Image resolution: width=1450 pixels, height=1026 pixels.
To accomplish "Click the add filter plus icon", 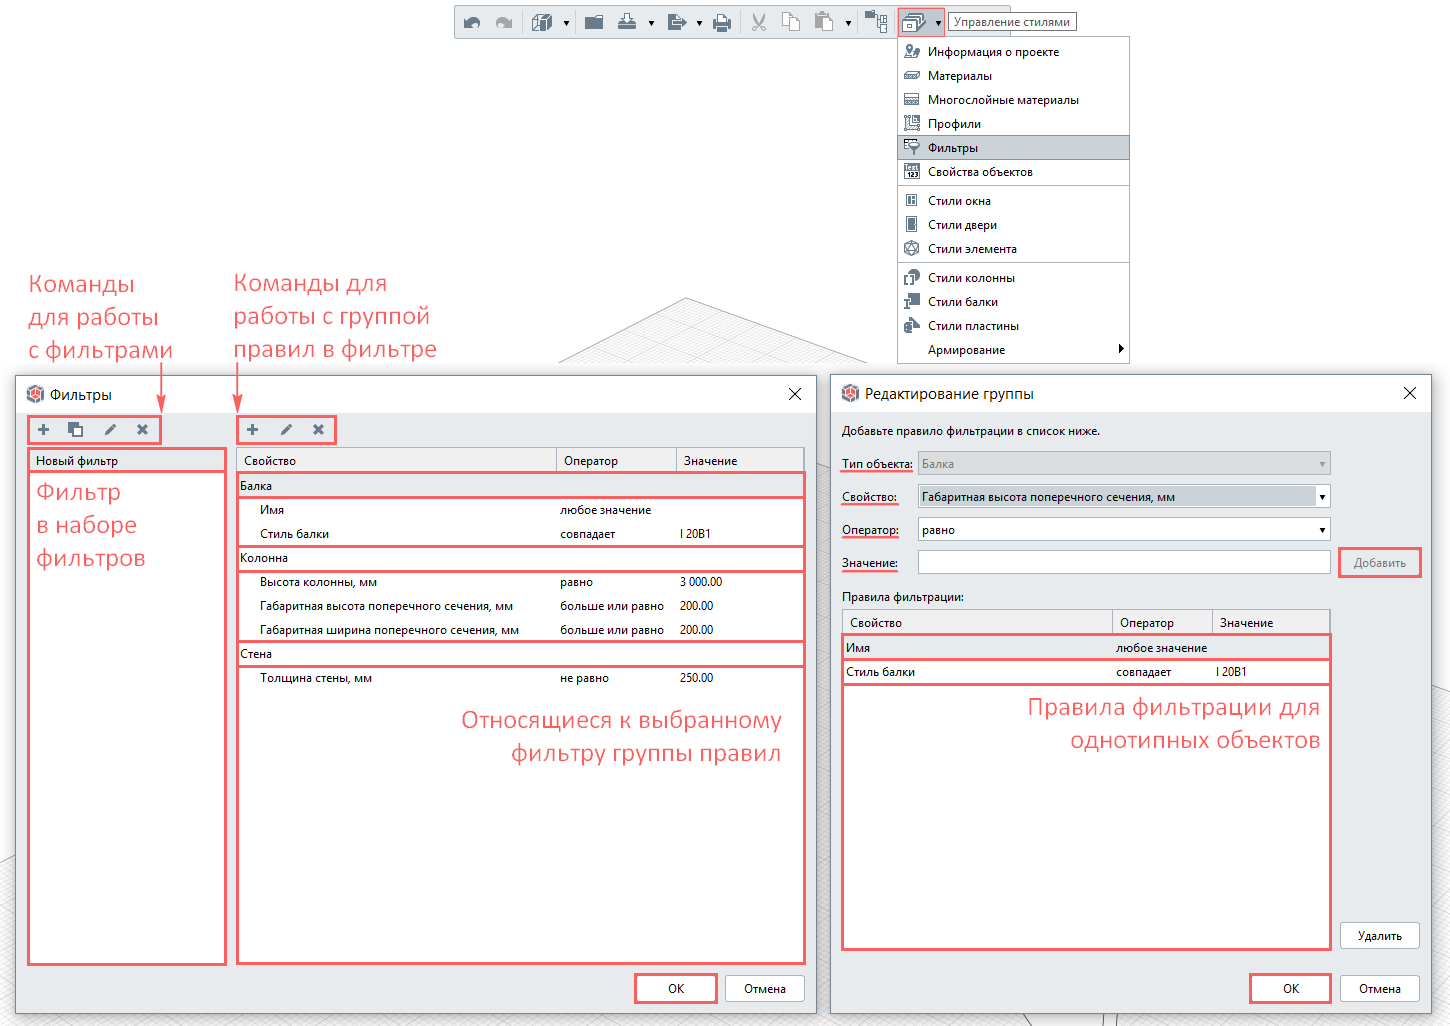I will [43, 430].
